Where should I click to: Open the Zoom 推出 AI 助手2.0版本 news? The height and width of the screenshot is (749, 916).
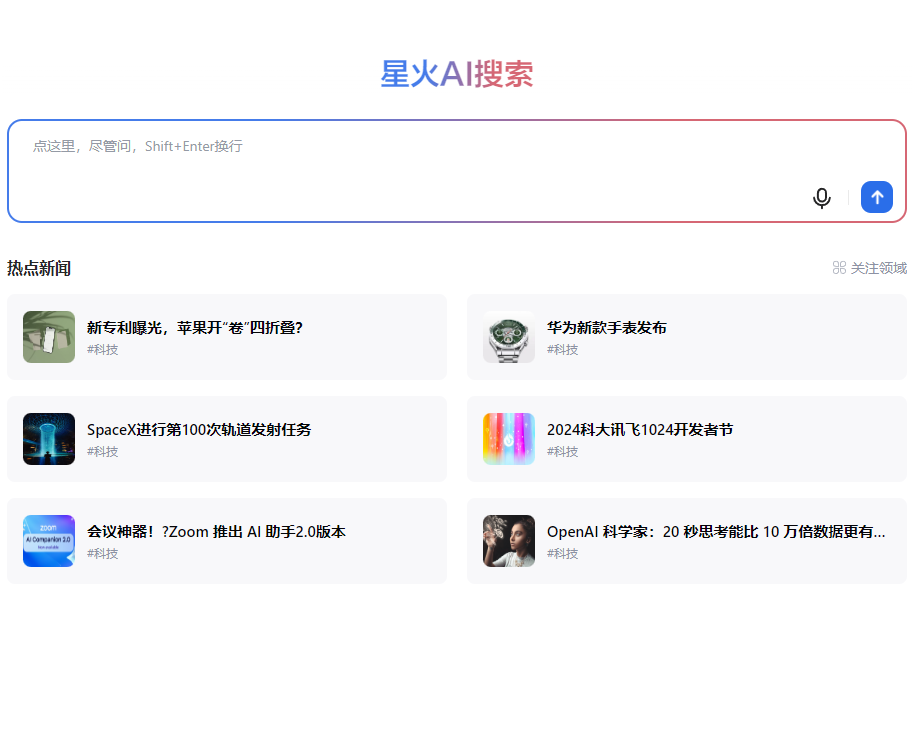[x=227, y=541]
